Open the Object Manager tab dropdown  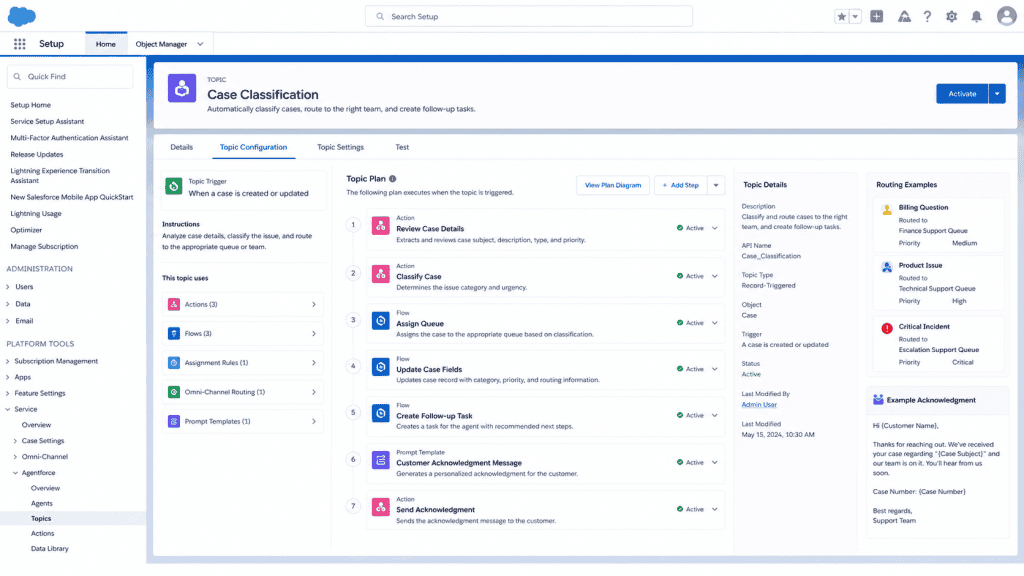(x=200, y=44)
